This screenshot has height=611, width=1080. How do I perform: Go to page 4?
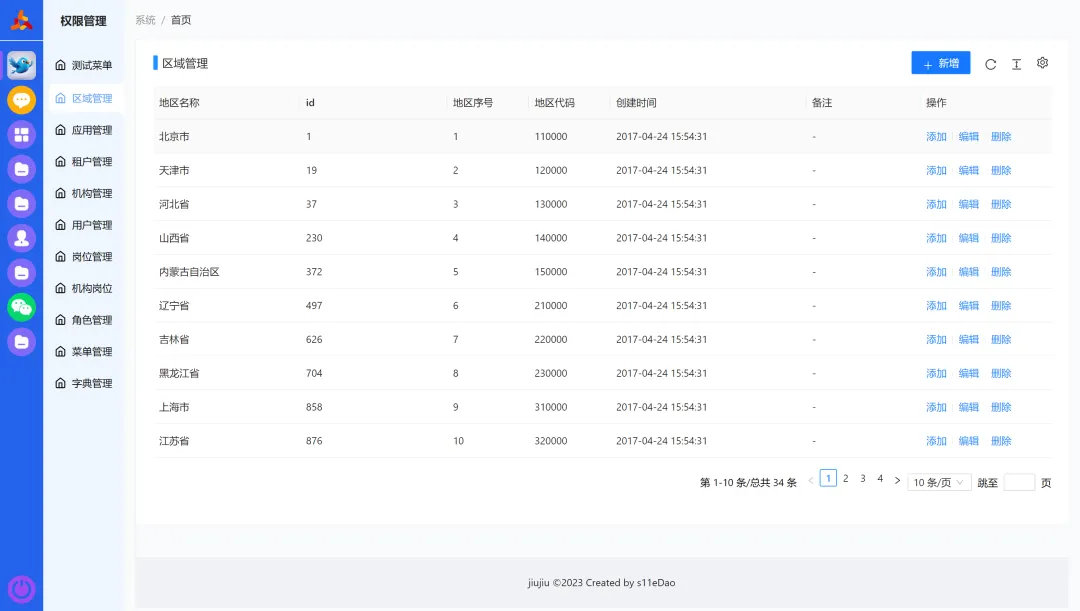(880, 478)
